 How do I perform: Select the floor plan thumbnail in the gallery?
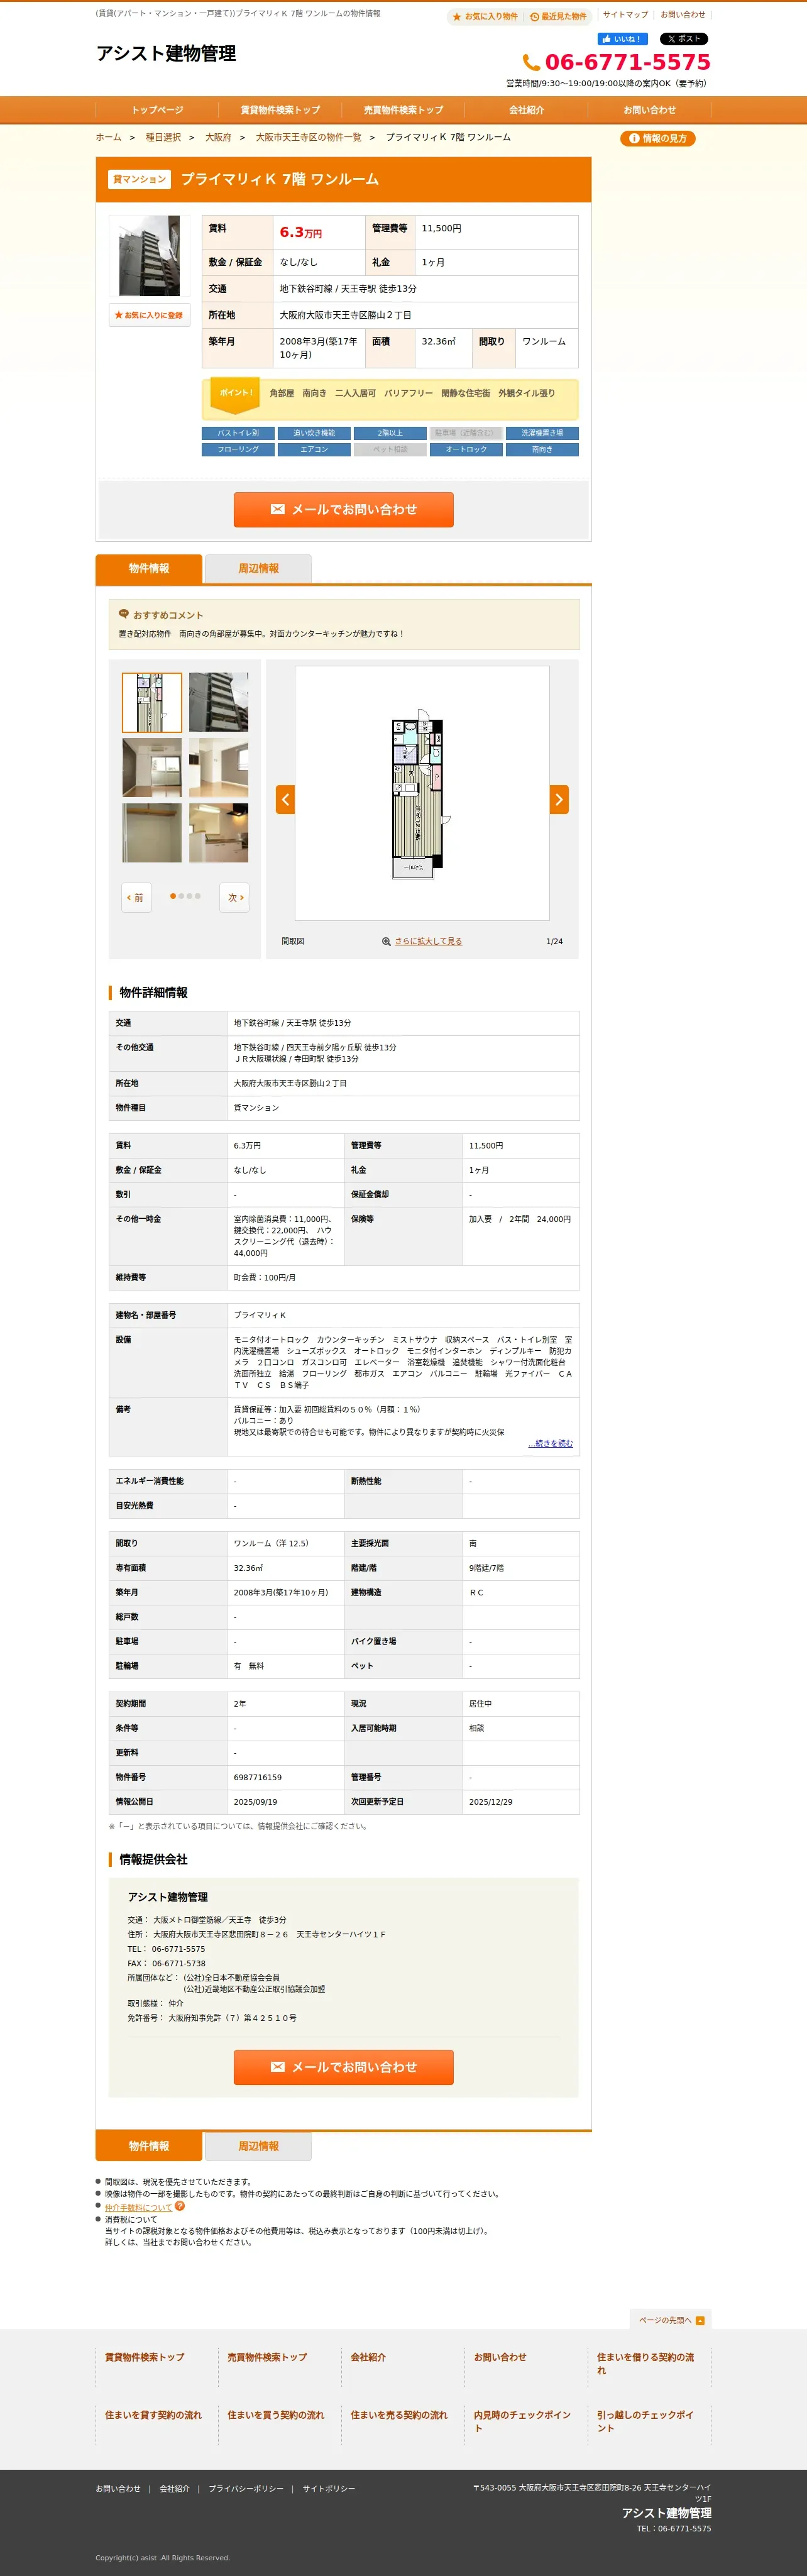[x=152, y=702]
